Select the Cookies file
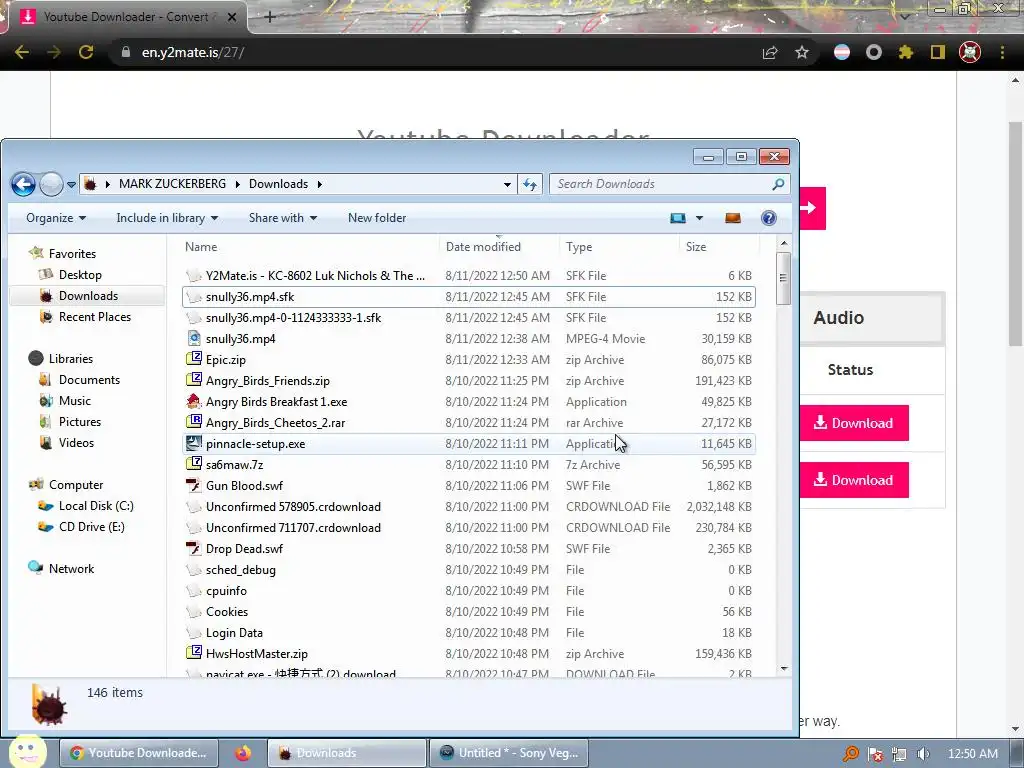Image resolution: width=1024 pixels, height=768 pixels. 469,612
